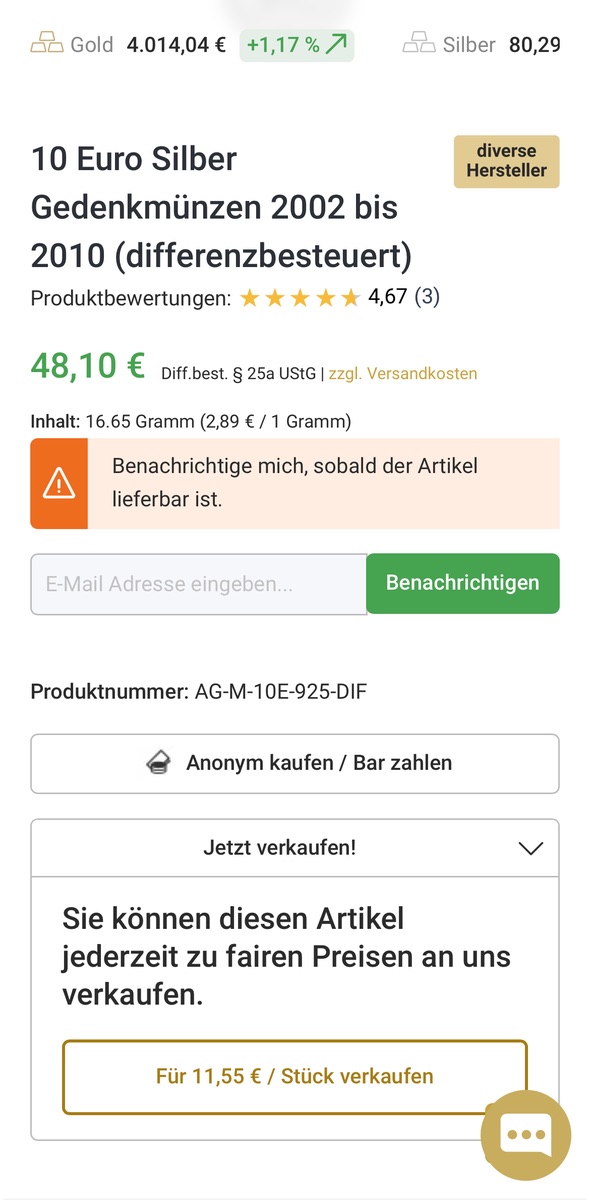
Task: Click the Benachrichtigen button
Action: [463, 583]
